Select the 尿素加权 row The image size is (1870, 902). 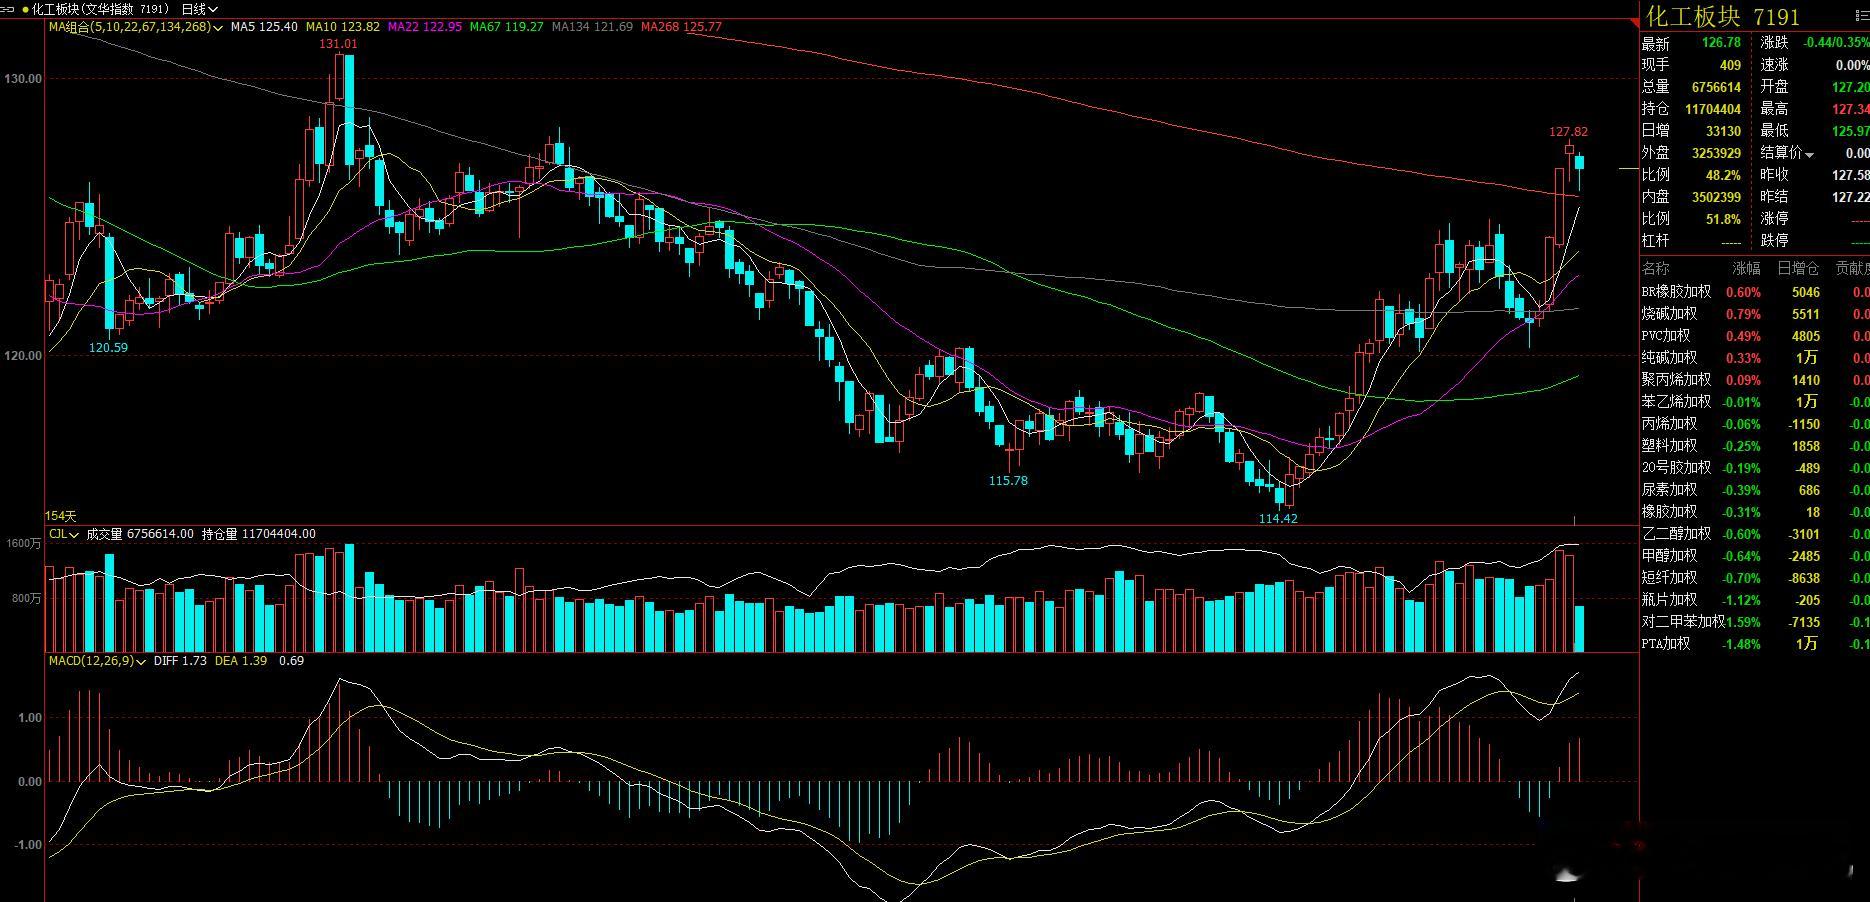click(x=1755, y=490)
